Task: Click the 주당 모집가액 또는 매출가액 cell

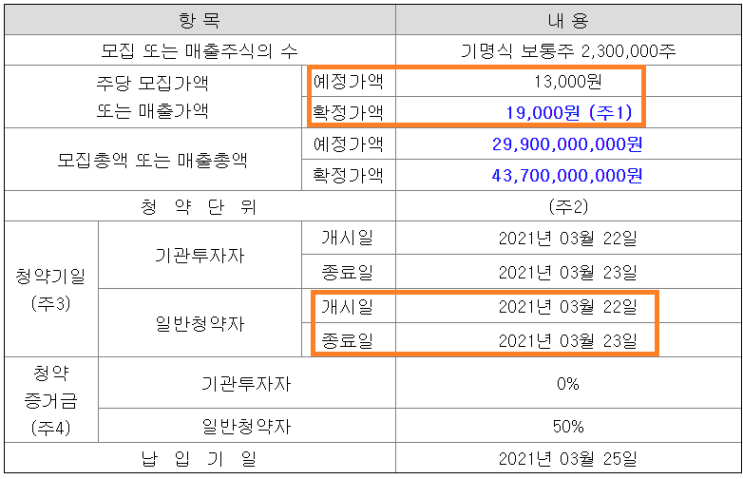Action: tap(153, 97)
